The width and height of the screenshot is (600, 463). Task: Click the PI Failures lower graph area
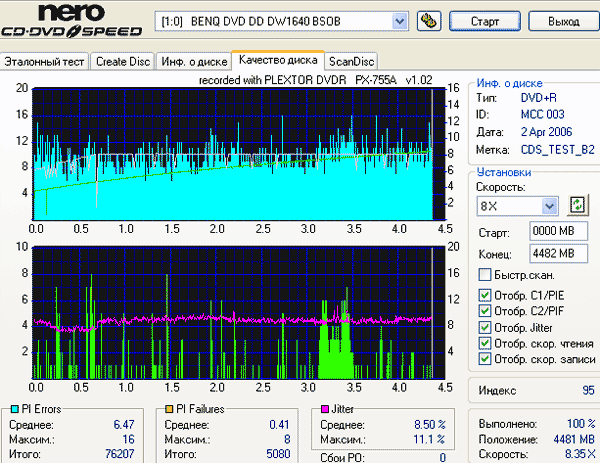(x=239, y=313)
